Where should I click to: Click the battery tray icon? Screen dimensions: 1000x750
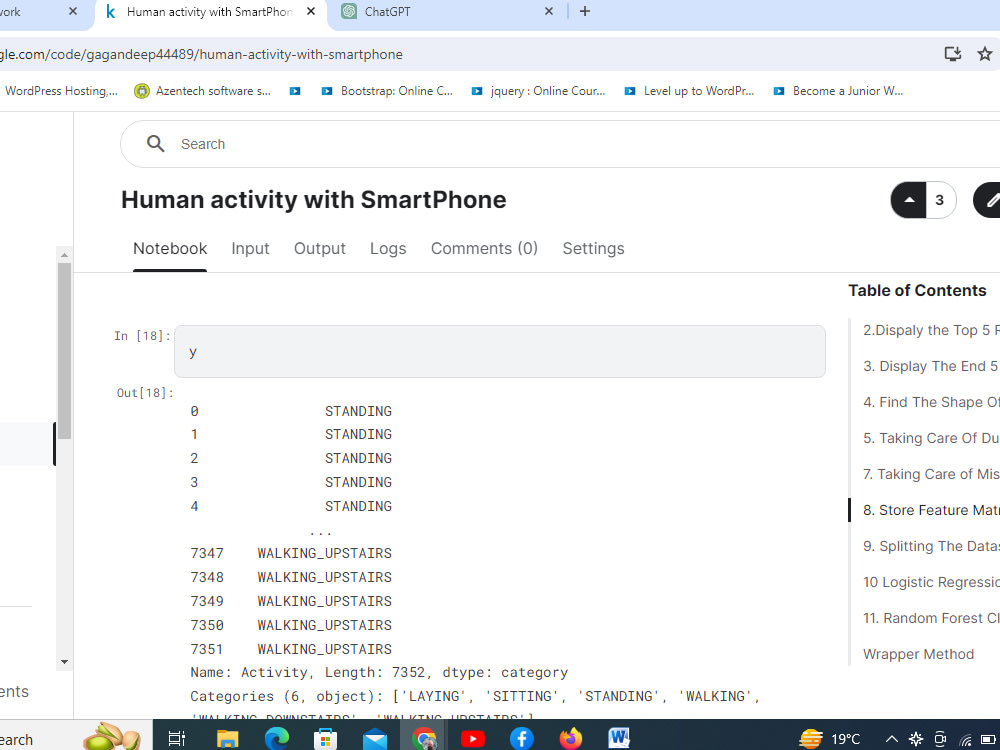[x=988, y=739]
